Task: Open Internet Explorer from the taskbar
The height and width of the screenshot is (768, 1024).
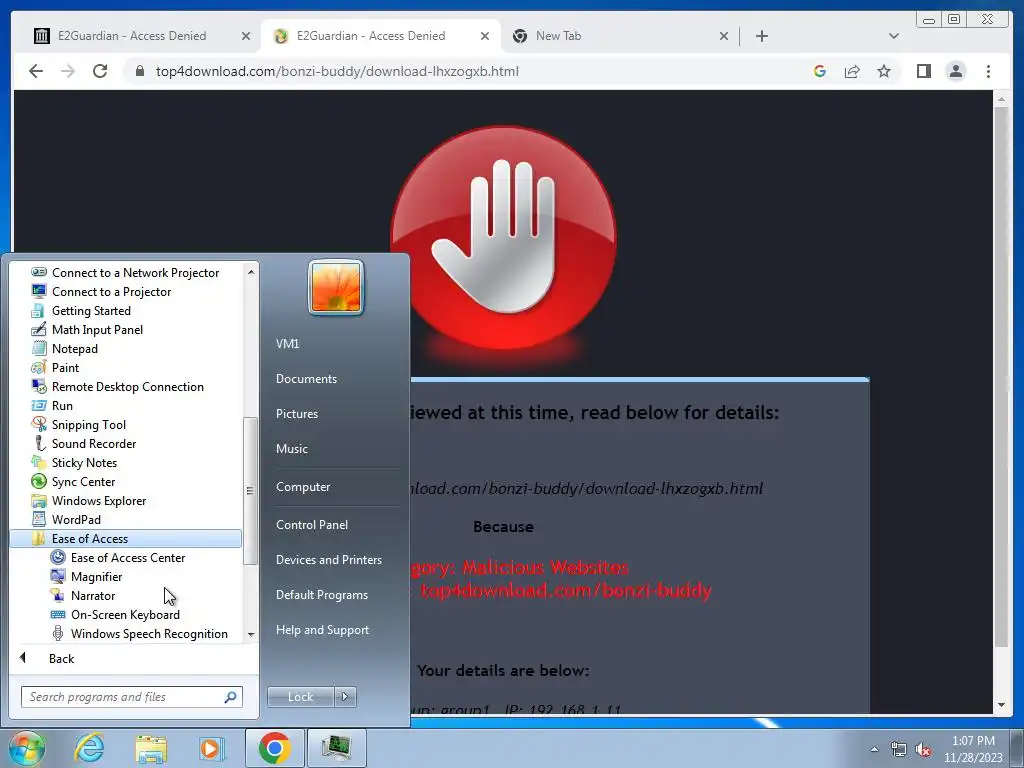Action: point(89,748)
